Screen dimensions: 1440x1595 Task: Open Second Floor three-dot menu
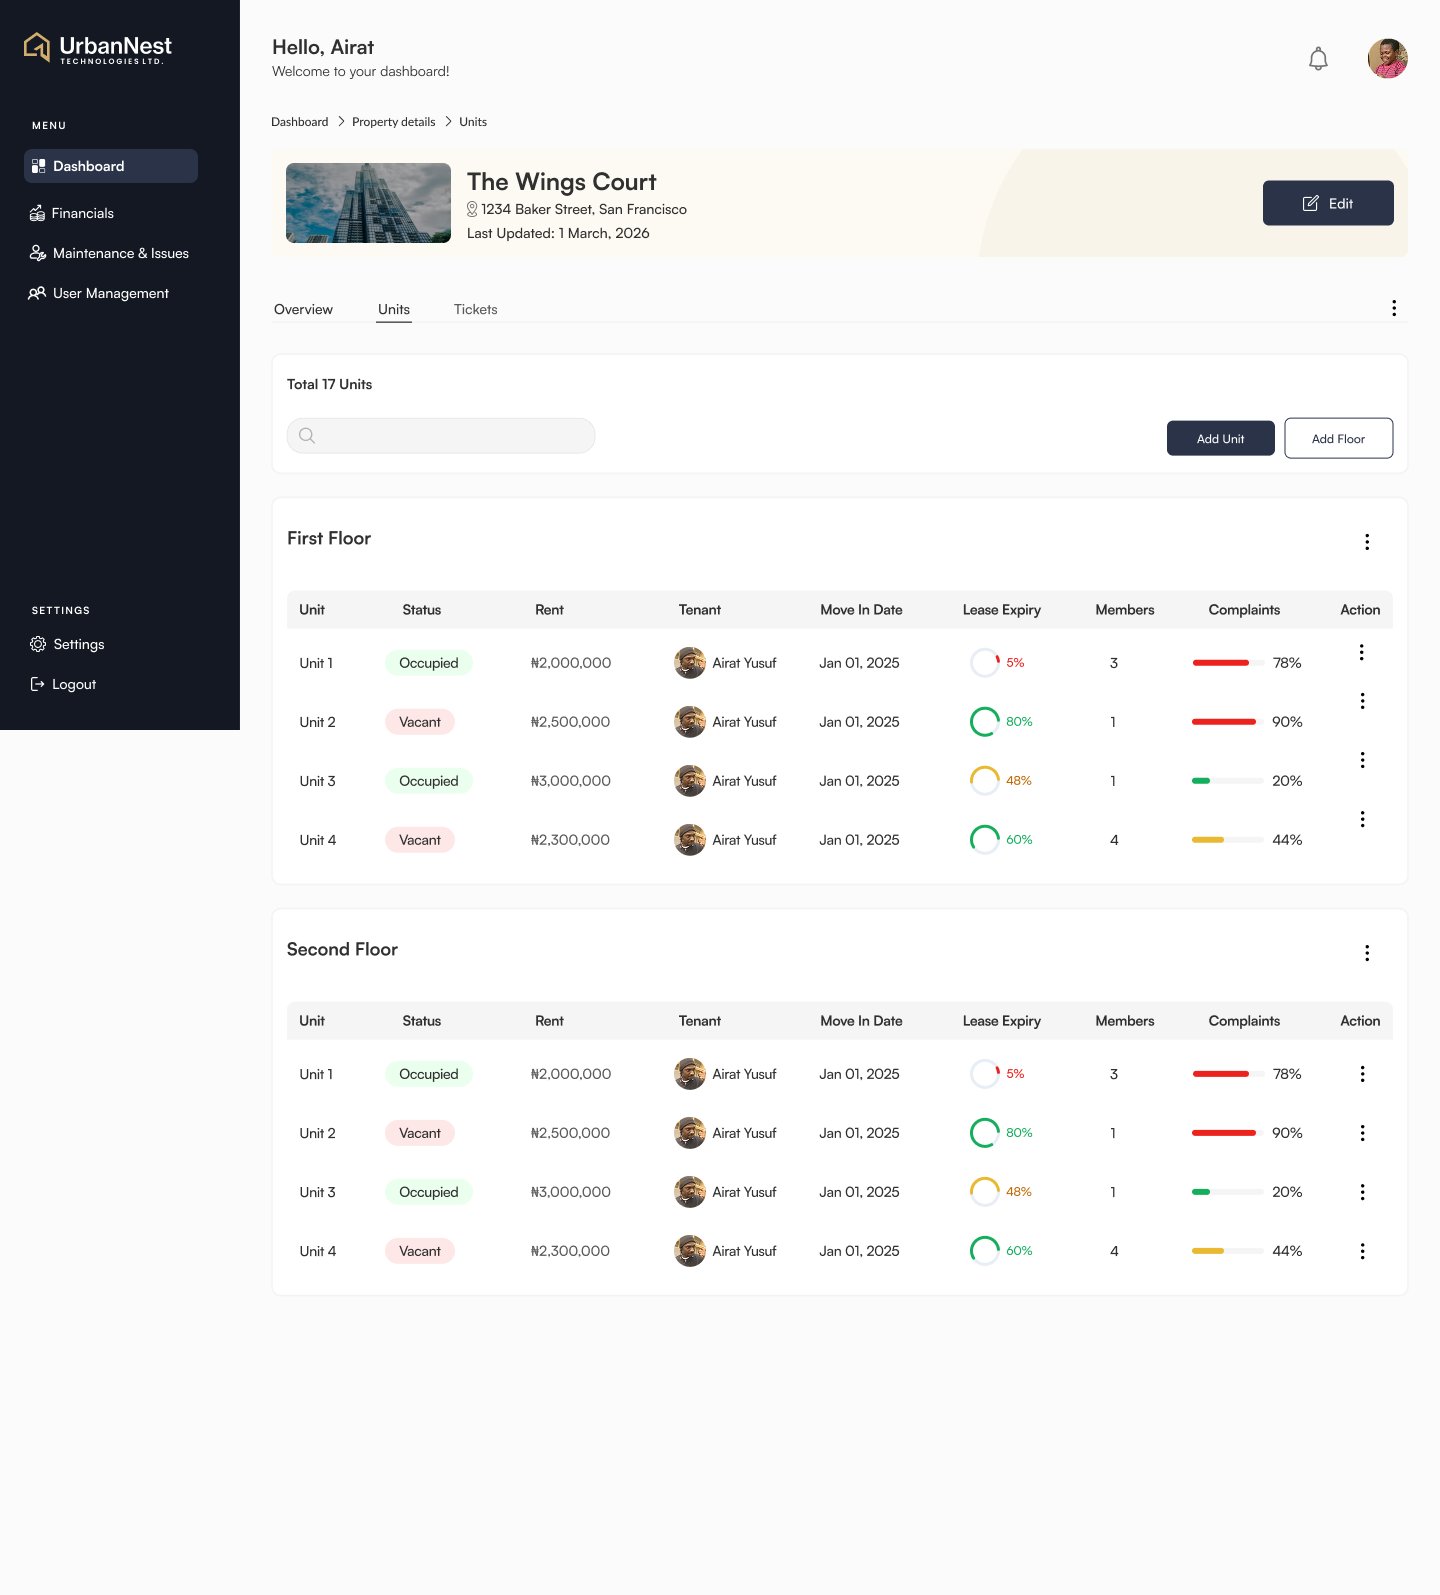tap(1367, 953)
